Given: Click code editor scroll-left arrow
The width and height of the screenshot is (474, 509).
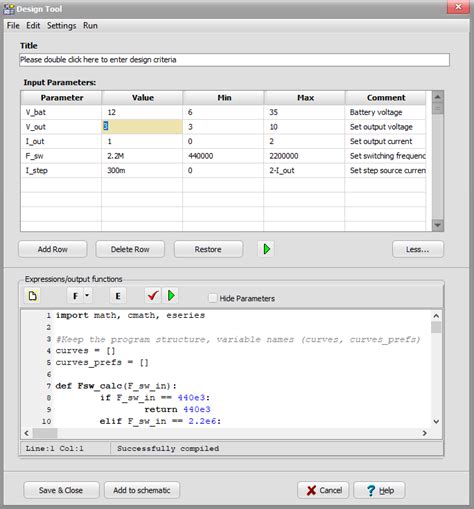Looking at the screenshot, I should [x=27, y=433].
